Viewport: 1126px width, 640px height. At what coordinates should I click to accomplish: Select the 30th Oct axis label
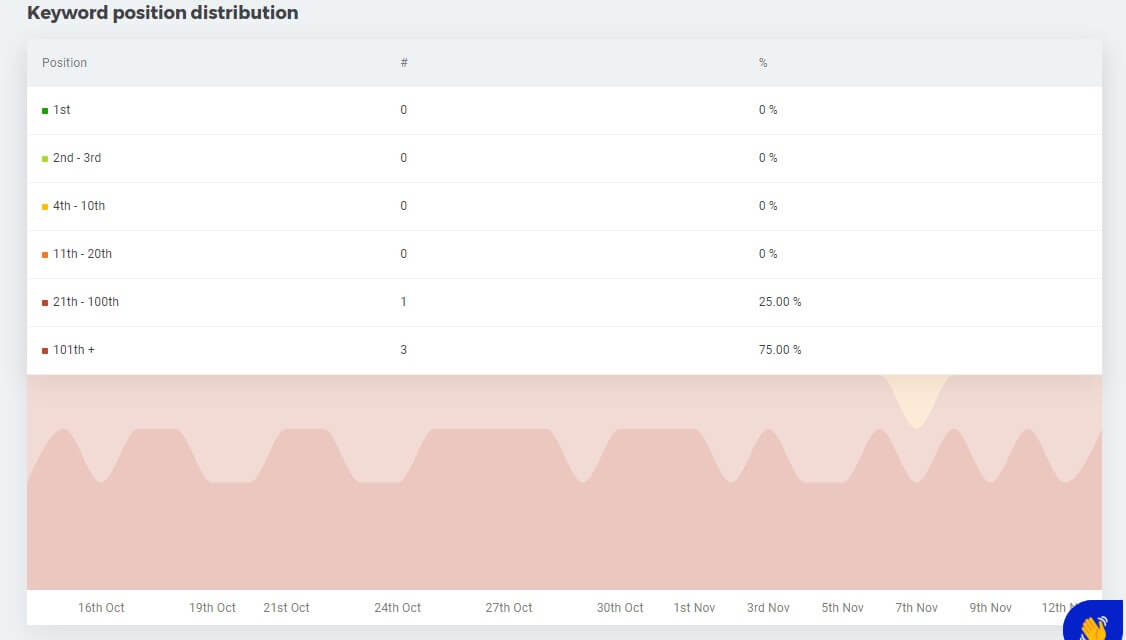pyautogui.click(x=620, y=608)
